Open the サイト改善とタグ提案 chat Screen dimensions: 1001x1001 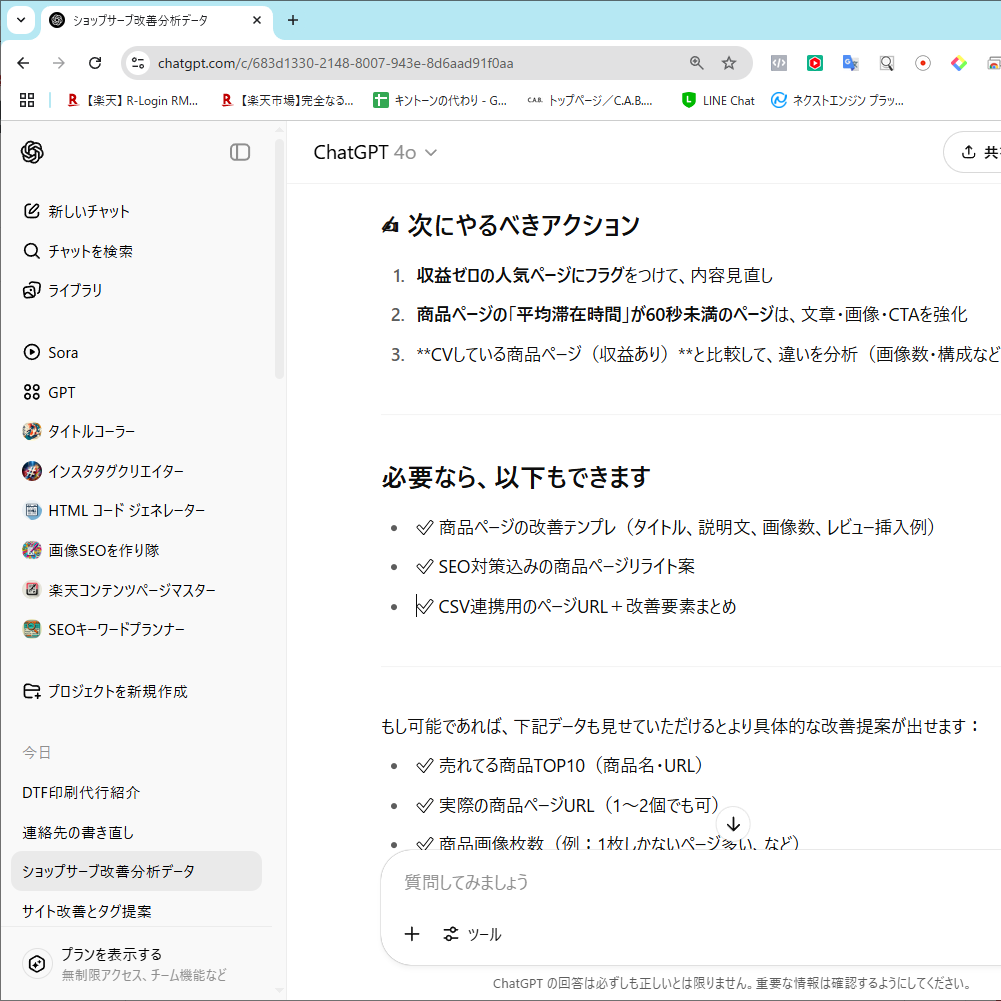87,911
